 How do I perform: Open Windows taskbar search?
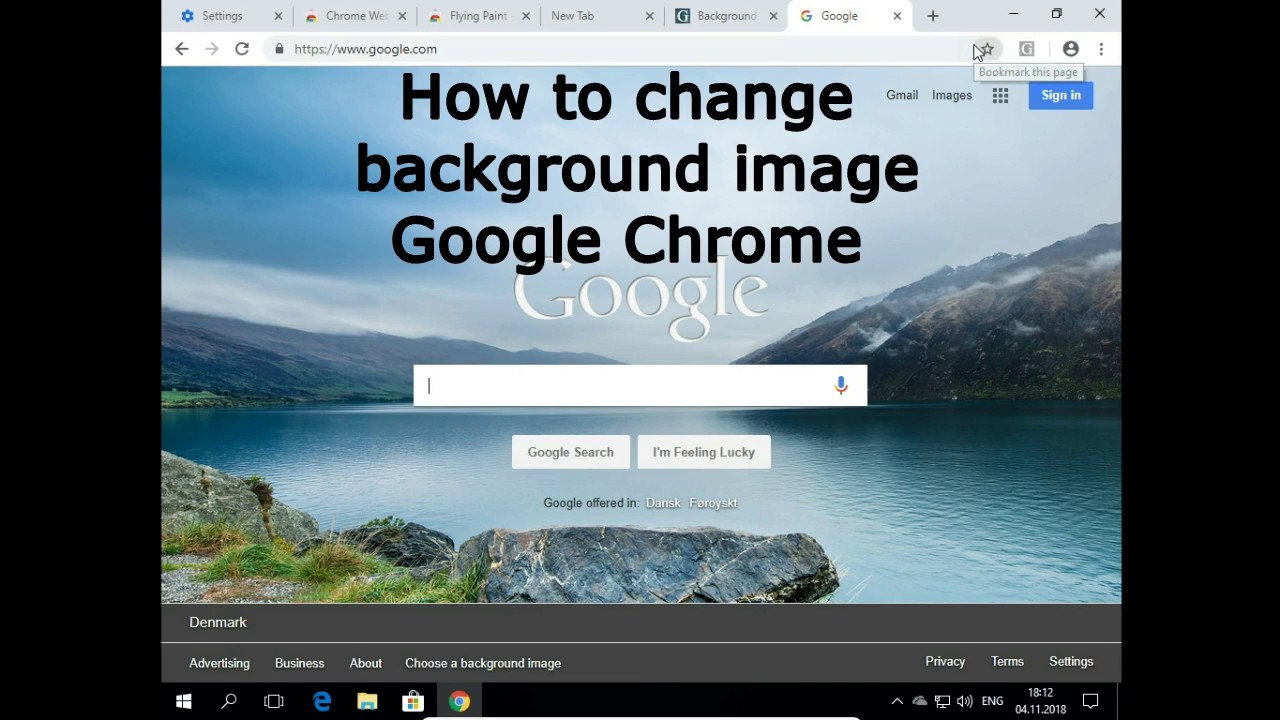[229, 702]
